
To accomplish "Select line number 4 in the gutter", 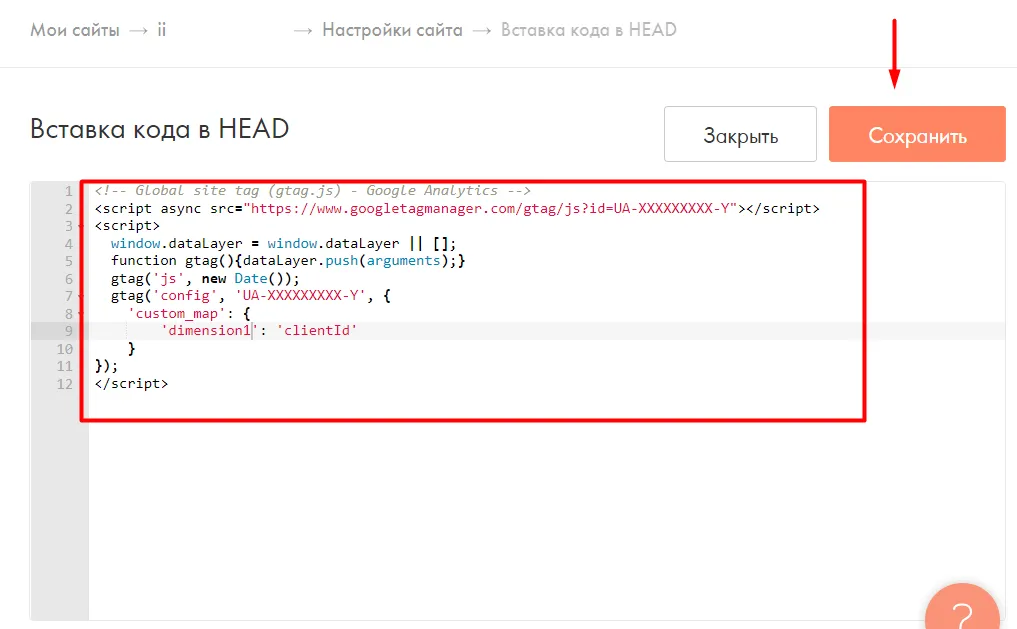I will click(68, 244).
